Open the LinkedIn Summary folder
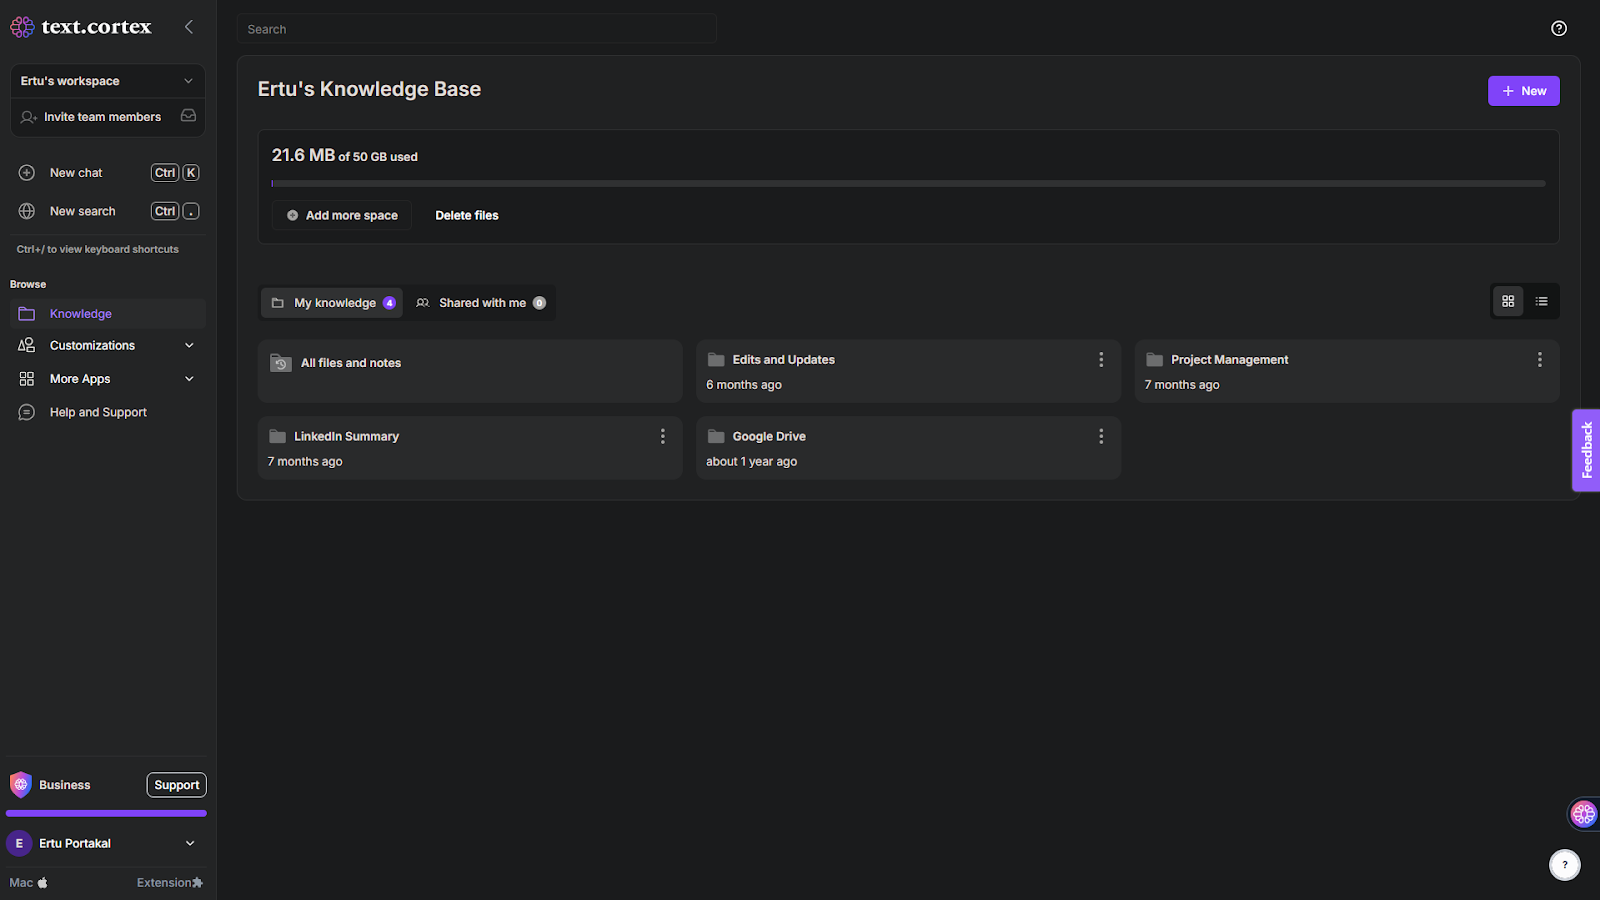Image resolution: width=1600 pixels, height=900 pixels. [470, 448]
